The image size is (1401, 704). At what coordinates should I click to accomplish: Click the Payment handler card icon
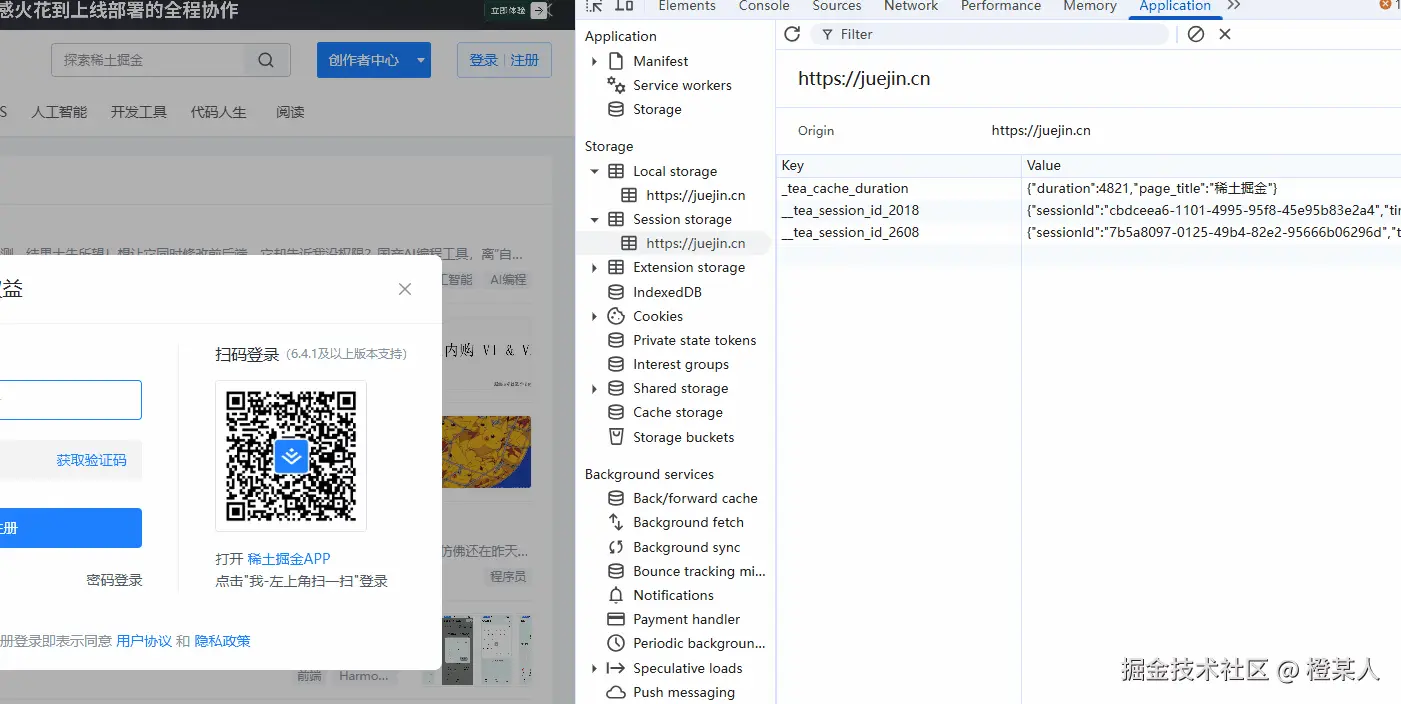616,619
